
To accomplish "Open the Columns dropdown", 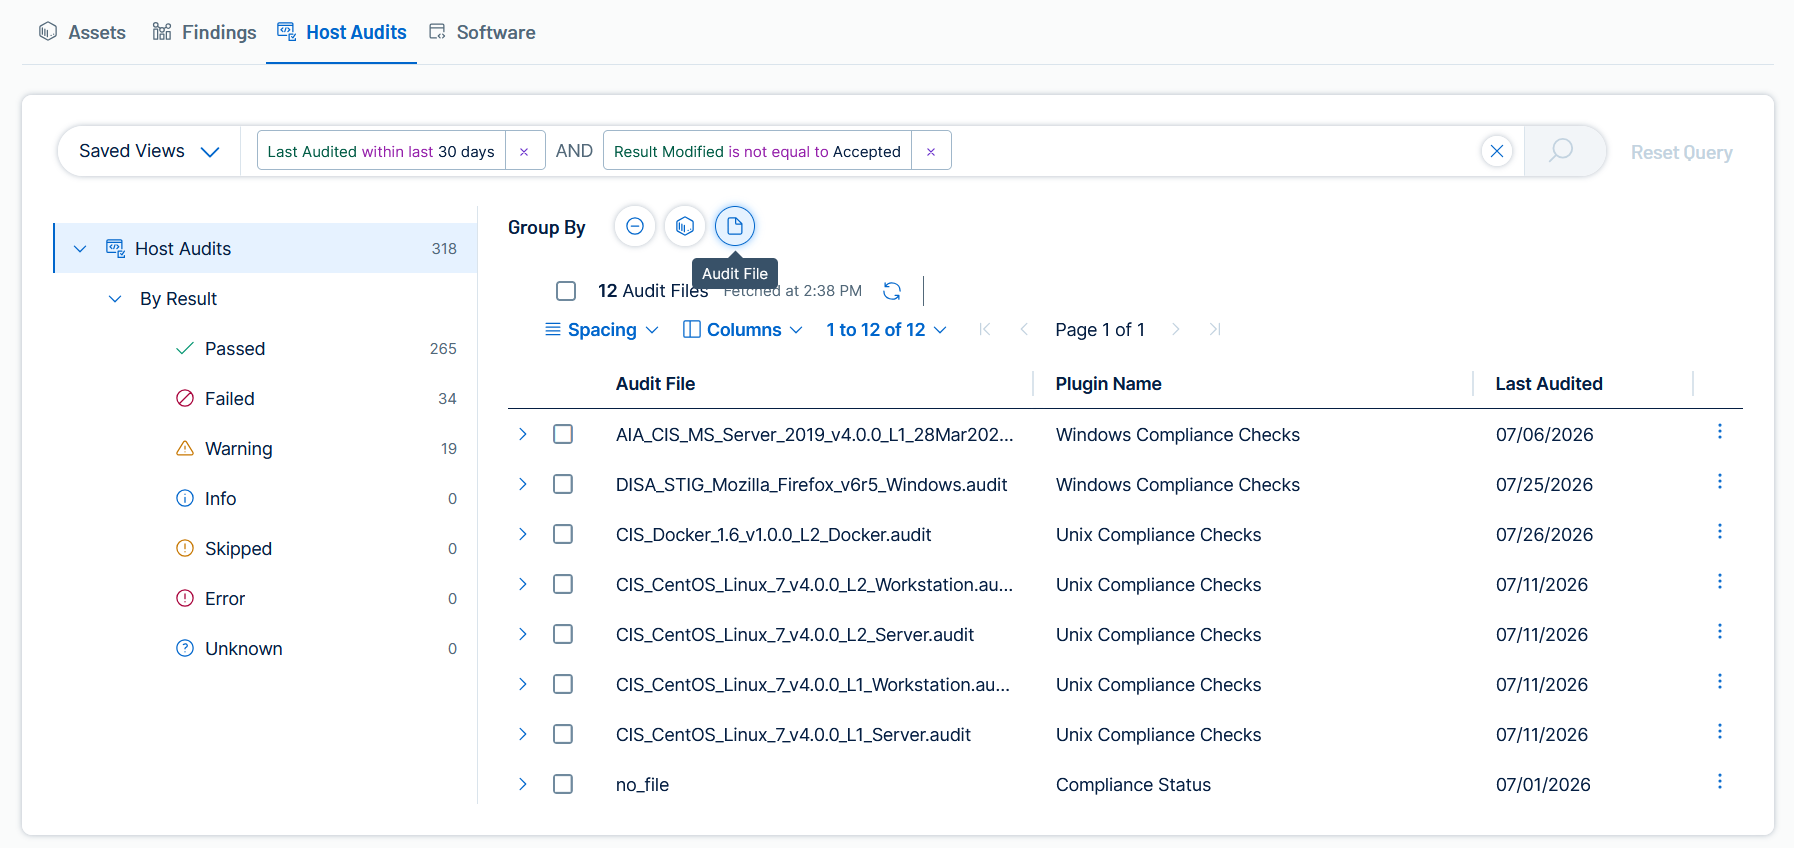I will click(743, 330).
